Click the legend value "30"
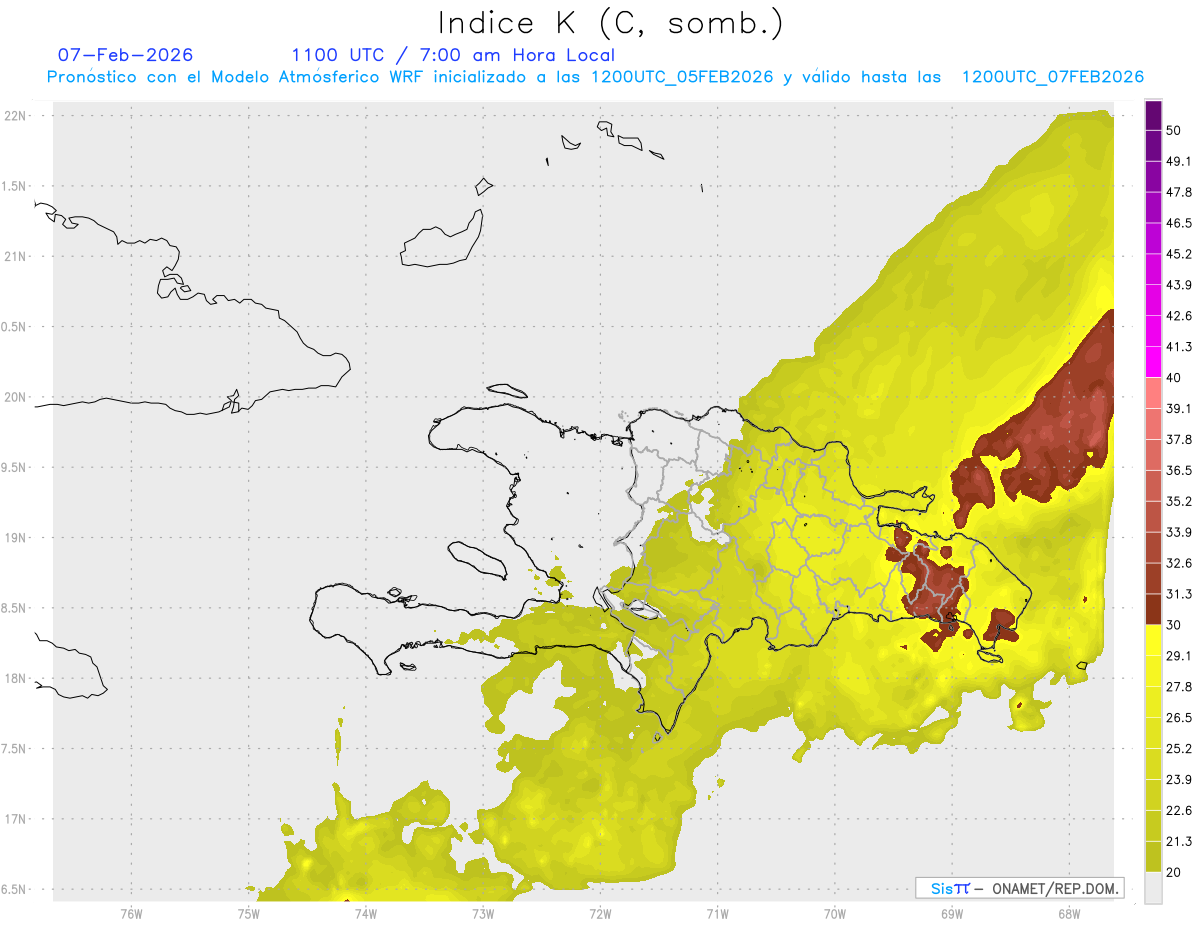 click(x=1173, y=625)
